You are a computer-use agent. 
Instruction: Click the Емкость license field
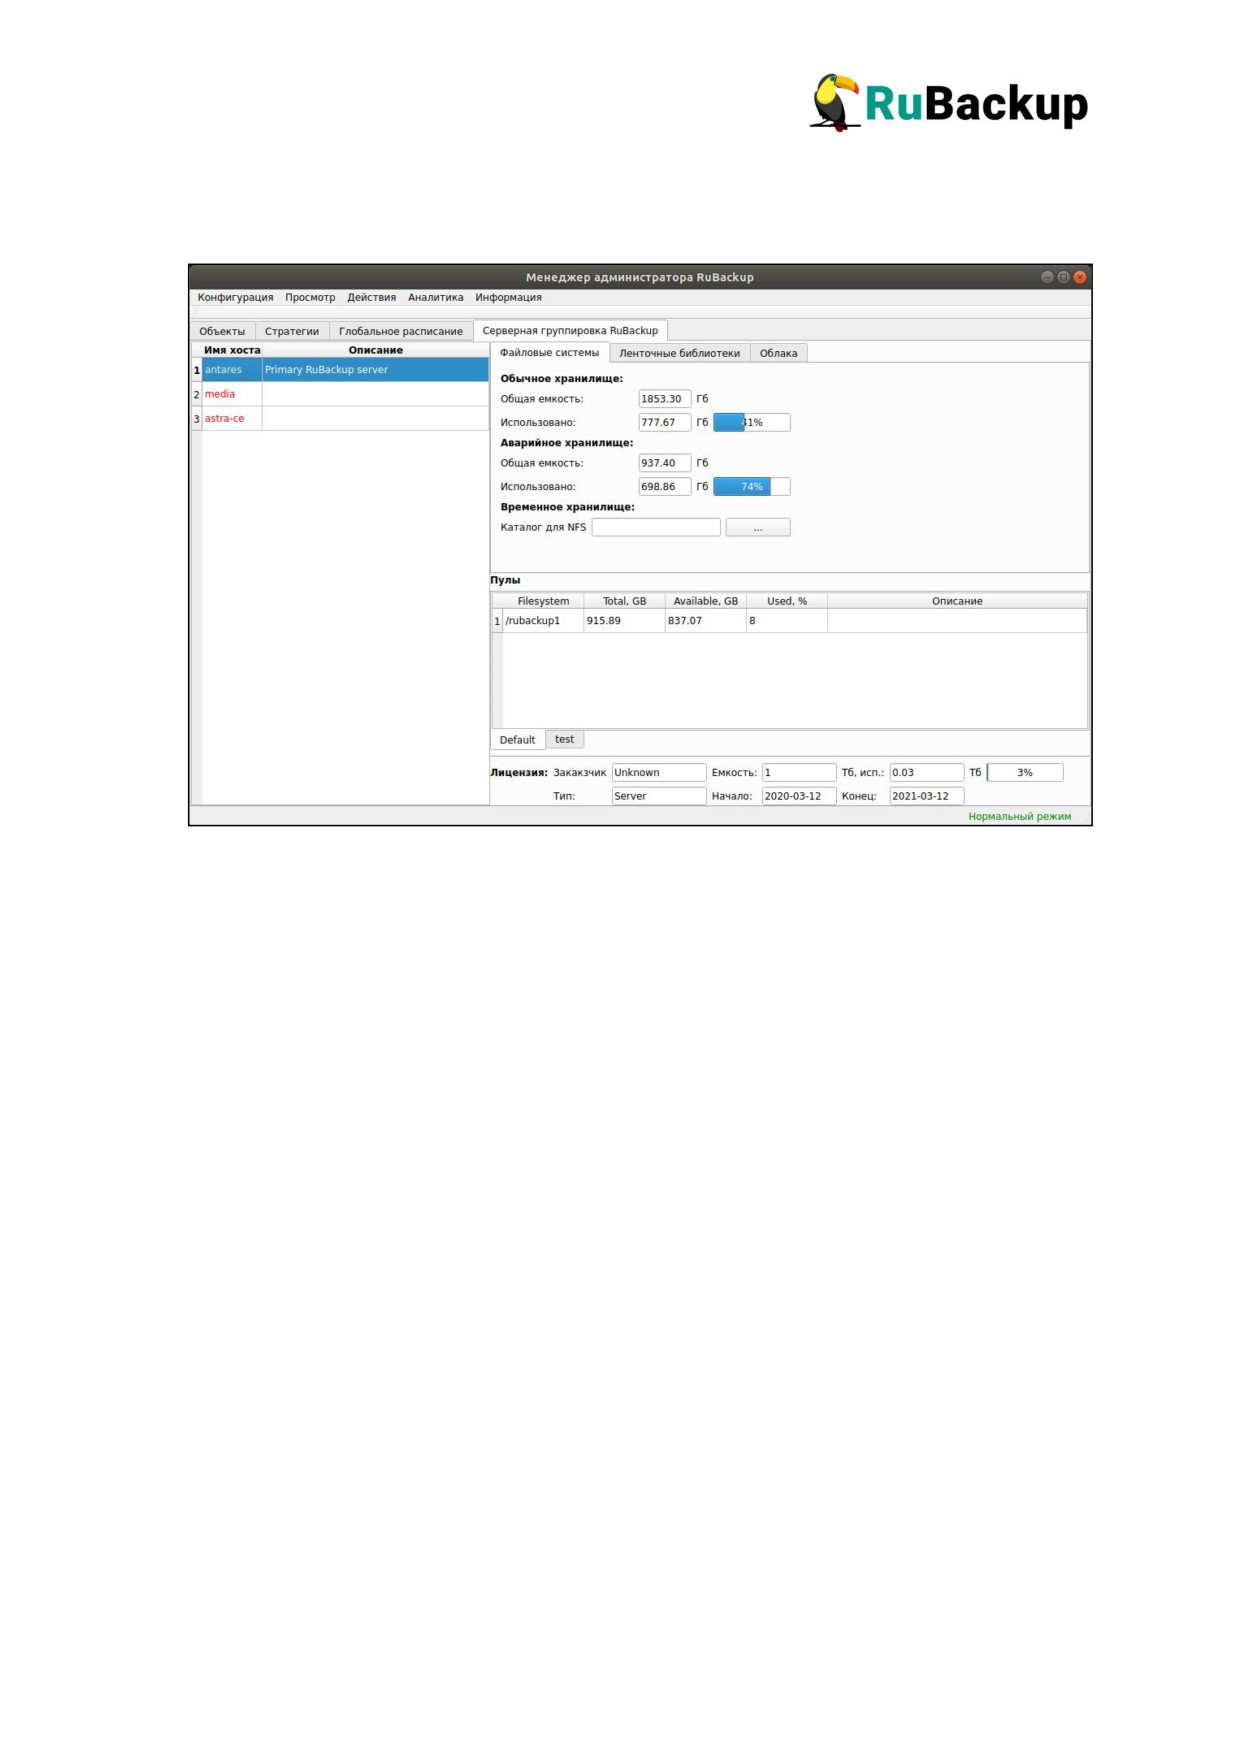tap(799, 772)
